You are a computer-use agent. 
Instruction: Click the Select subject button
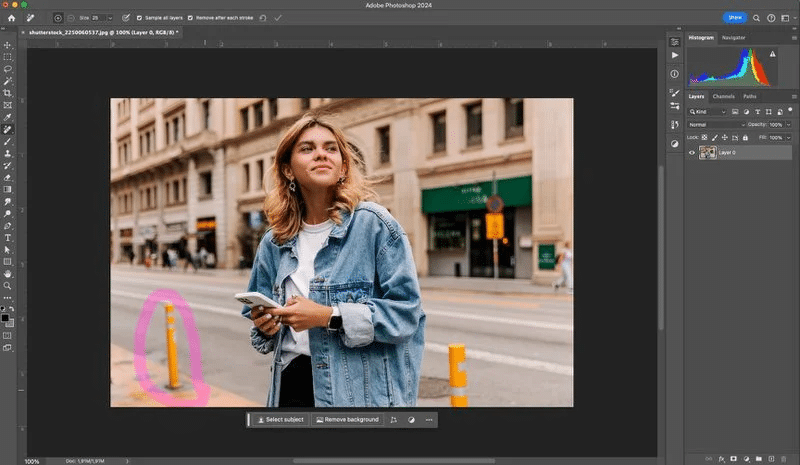[280, 420]
